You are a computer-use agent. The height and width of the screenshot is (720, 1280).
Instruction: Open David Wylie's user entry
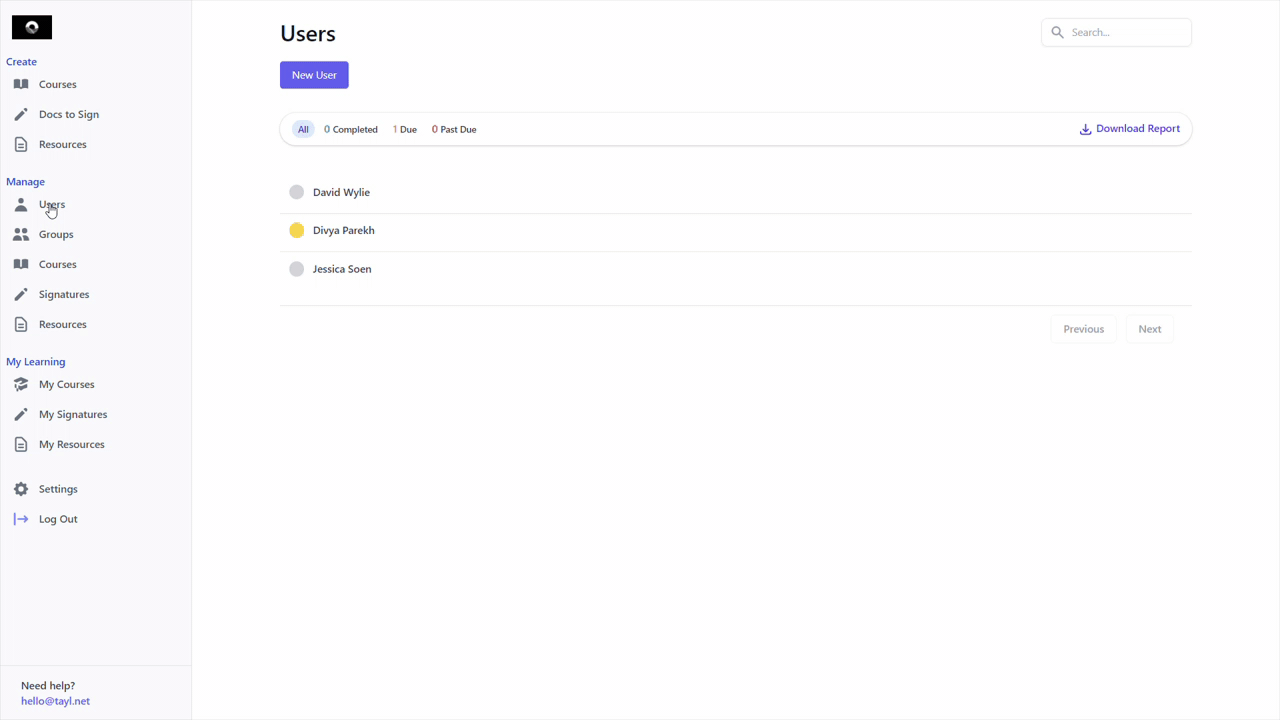click(x=341, y=192)
